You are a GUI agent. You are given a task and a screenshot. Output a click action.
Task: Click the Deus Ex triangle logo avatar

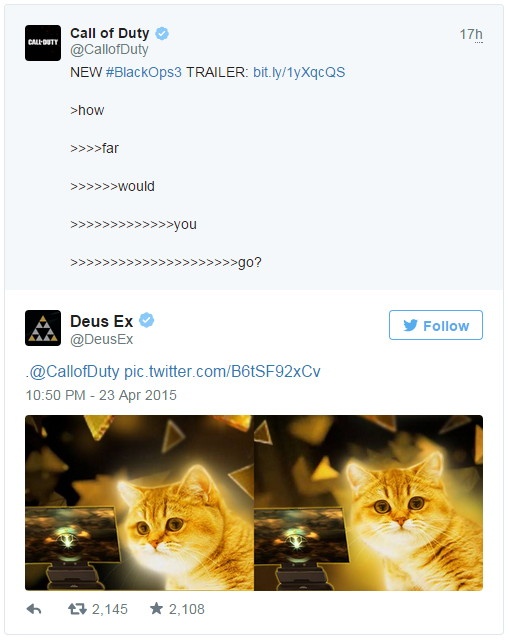coord(43,328)
